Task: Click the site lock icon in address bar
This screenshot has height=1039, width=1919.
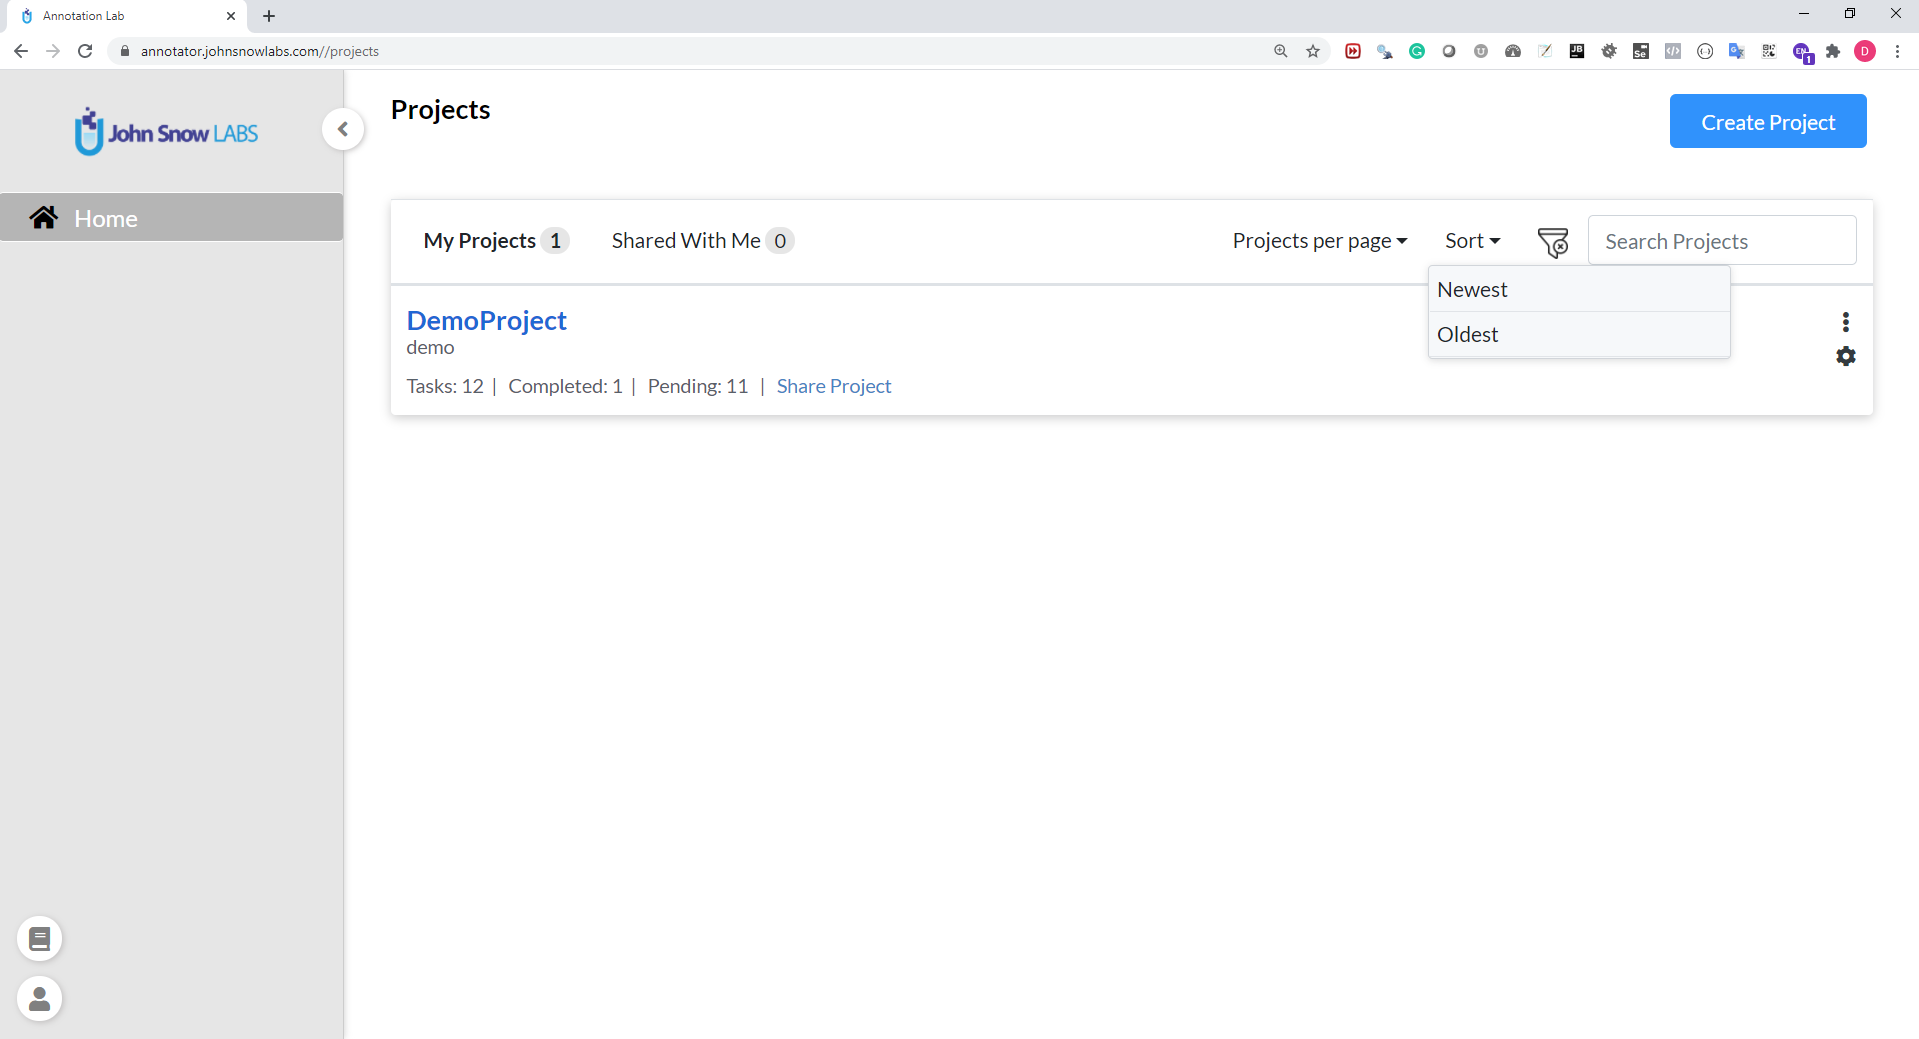Action: [x=125, y=51]
